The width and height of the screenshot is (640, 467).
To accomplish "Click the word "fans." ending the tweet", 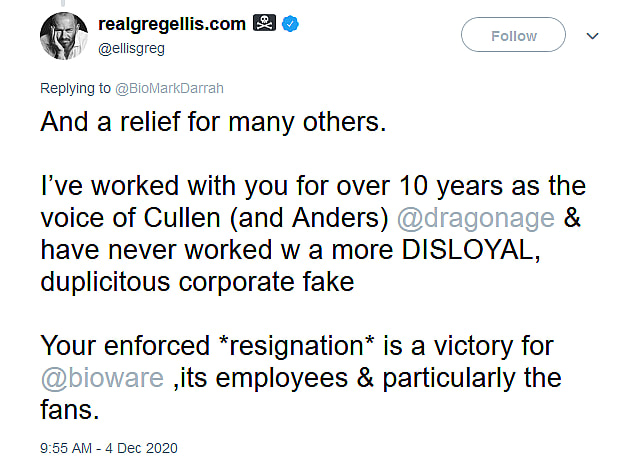I will [x=74, y=411].
